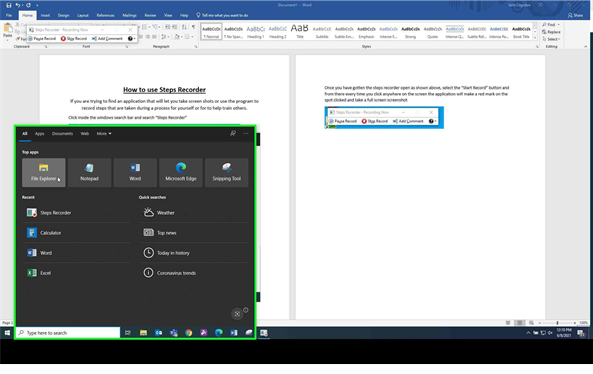Open the Select dropdown in the Editing group
593x374 pixels.
[551, 39]
